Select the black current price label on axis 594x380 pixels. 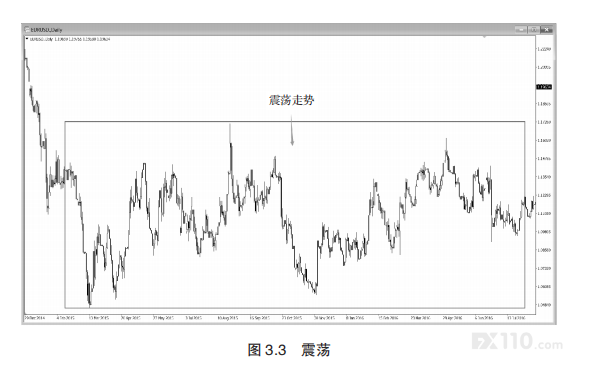[x=544, y=87]
